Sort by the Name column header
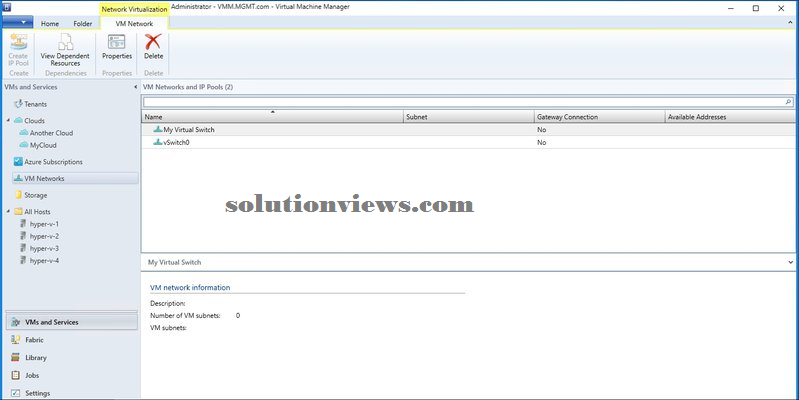The height and width of the screenshot is (400, 799). point(272,117)
